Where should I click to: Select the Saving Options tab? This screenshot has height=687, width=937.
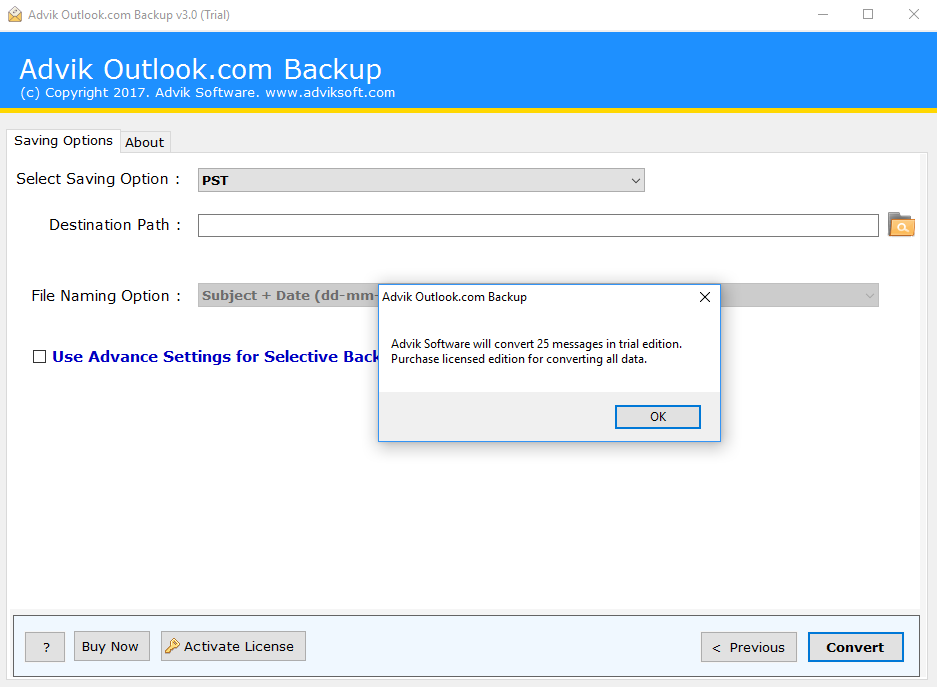point(63,141)
